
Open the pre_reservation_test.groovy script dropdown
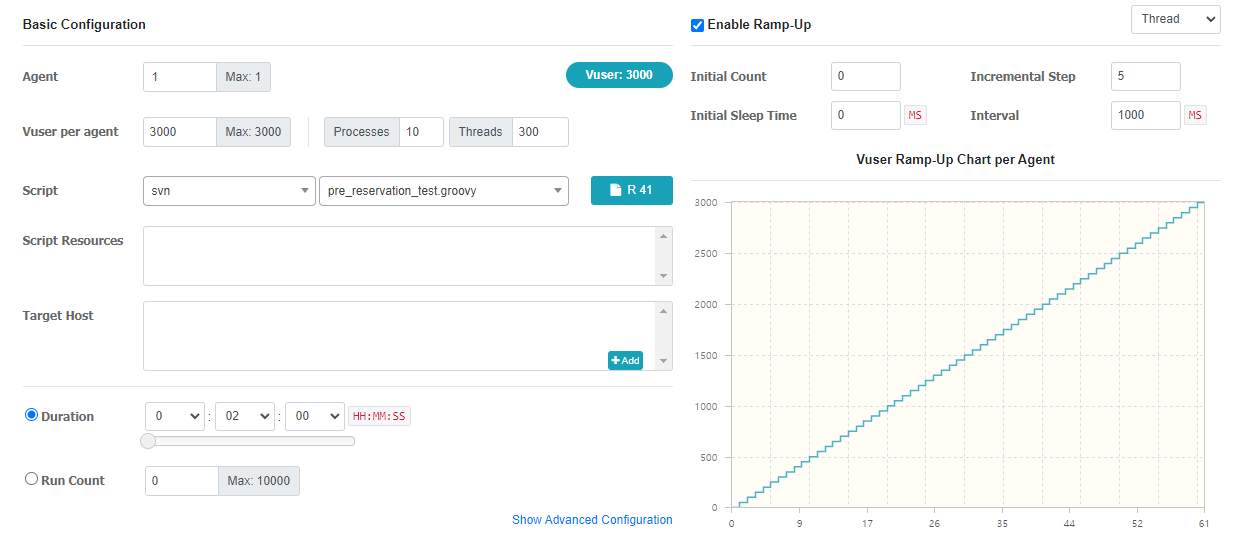pyautogui.click(x=443, y=191)
